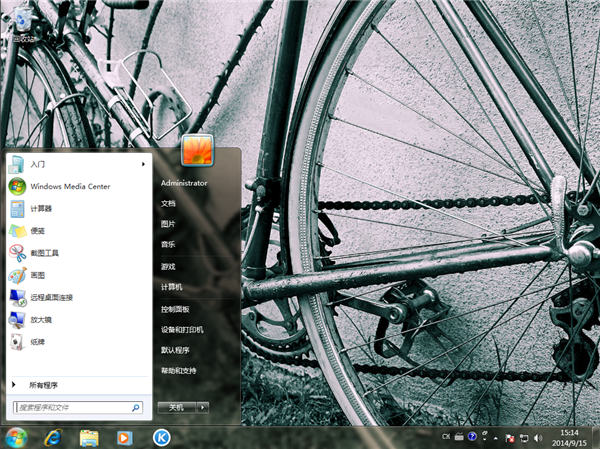The width and height of the screenshot is (600, 449).
Task: Open shutdown options arrow next to 关机
Action: tap(203, 407)
